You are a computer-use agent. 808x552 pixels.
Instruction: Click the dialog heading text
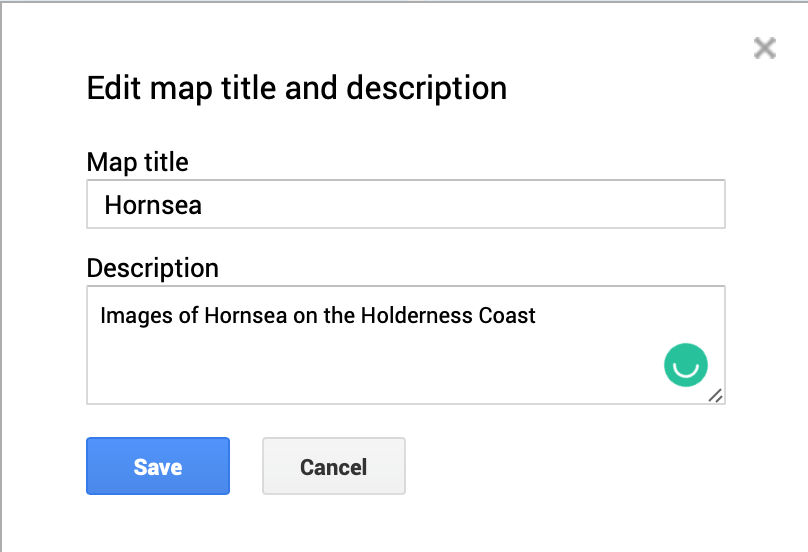296,88
